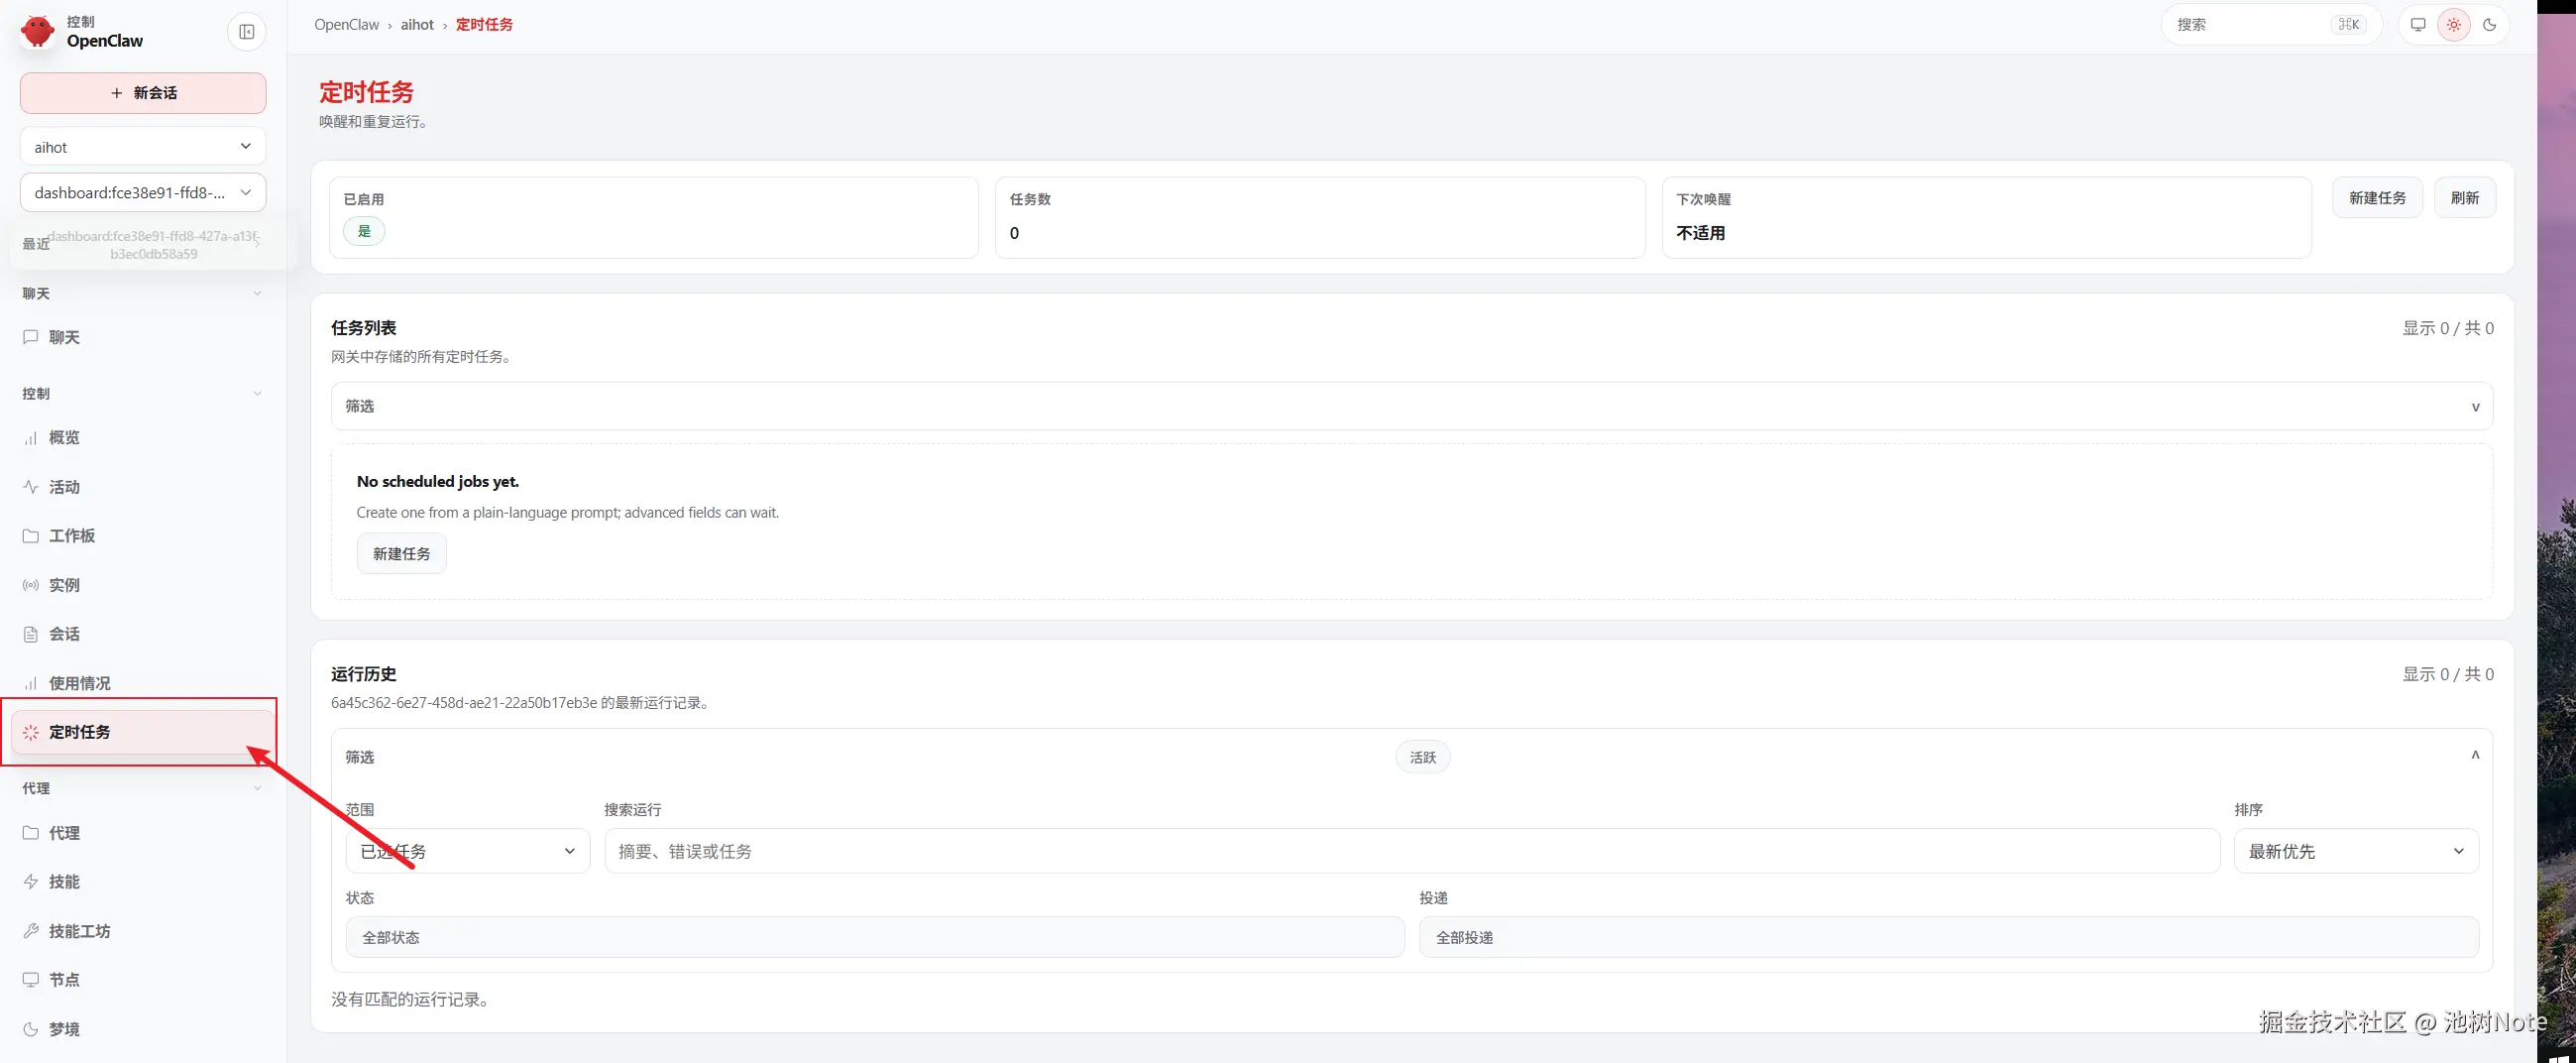Screen dimensions: 2576x1063
Task: Click aihot in the breadcrumb
Action: pyautogui.click(x=417, y=25)
